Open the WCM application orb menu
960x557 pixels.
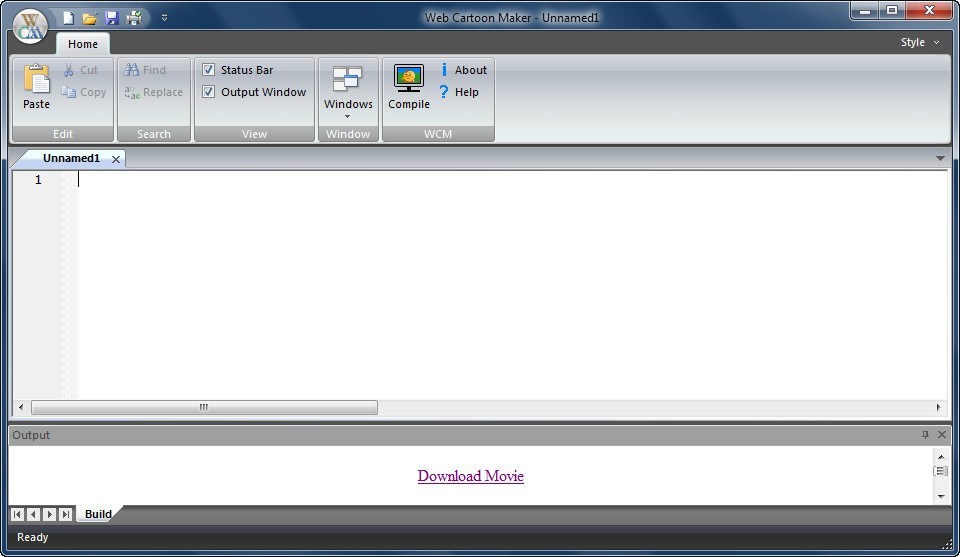click(x=30, y=26)
